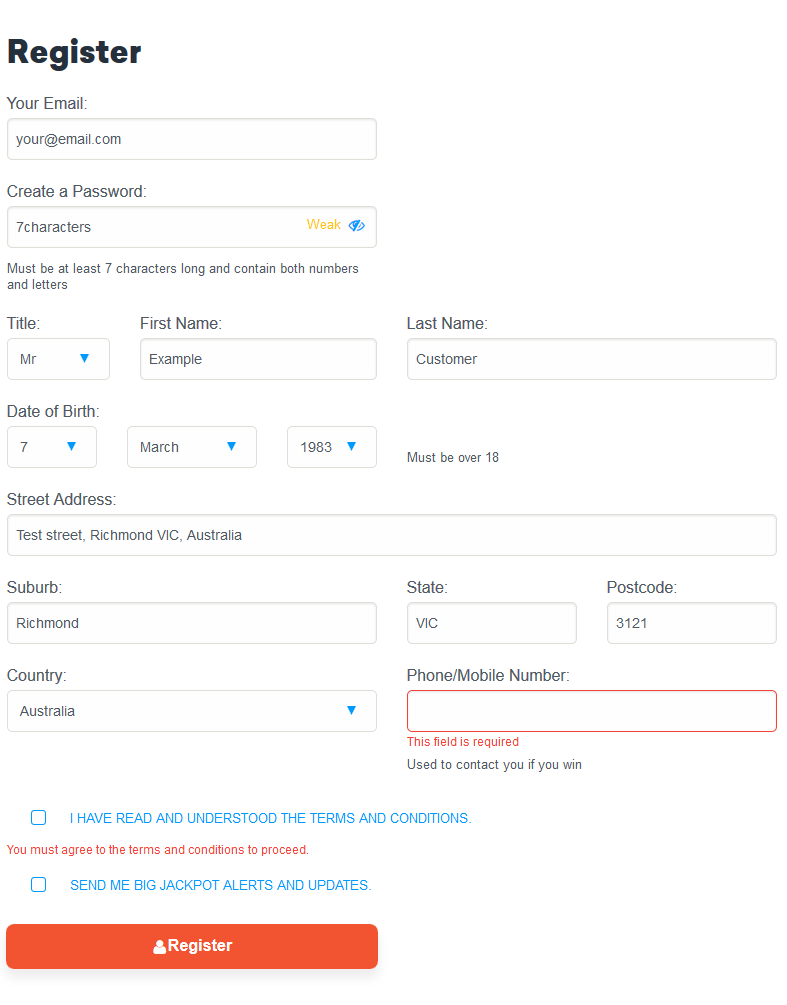Screen dimensions: 787x1005
Task: Click the user icon on Register button
Action: [x=160, y=947]
